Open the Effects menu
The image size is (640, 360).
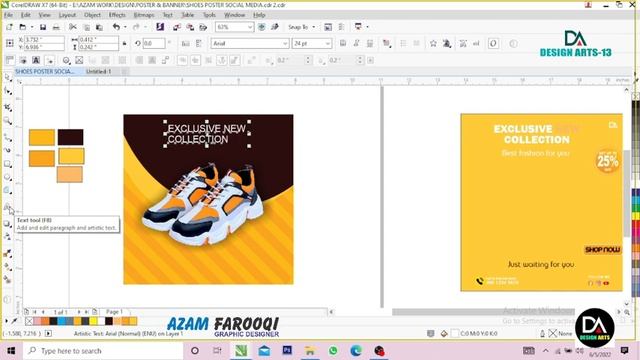[x=117, y=15]
